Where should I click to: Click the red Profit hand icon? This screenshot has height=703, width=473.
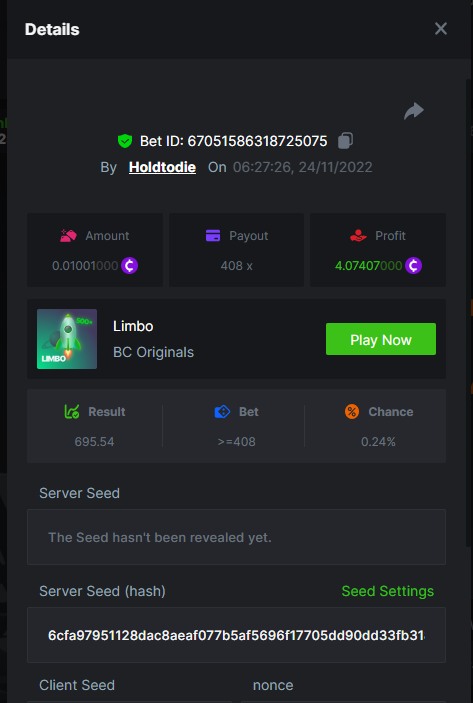[x=358, y=235]
